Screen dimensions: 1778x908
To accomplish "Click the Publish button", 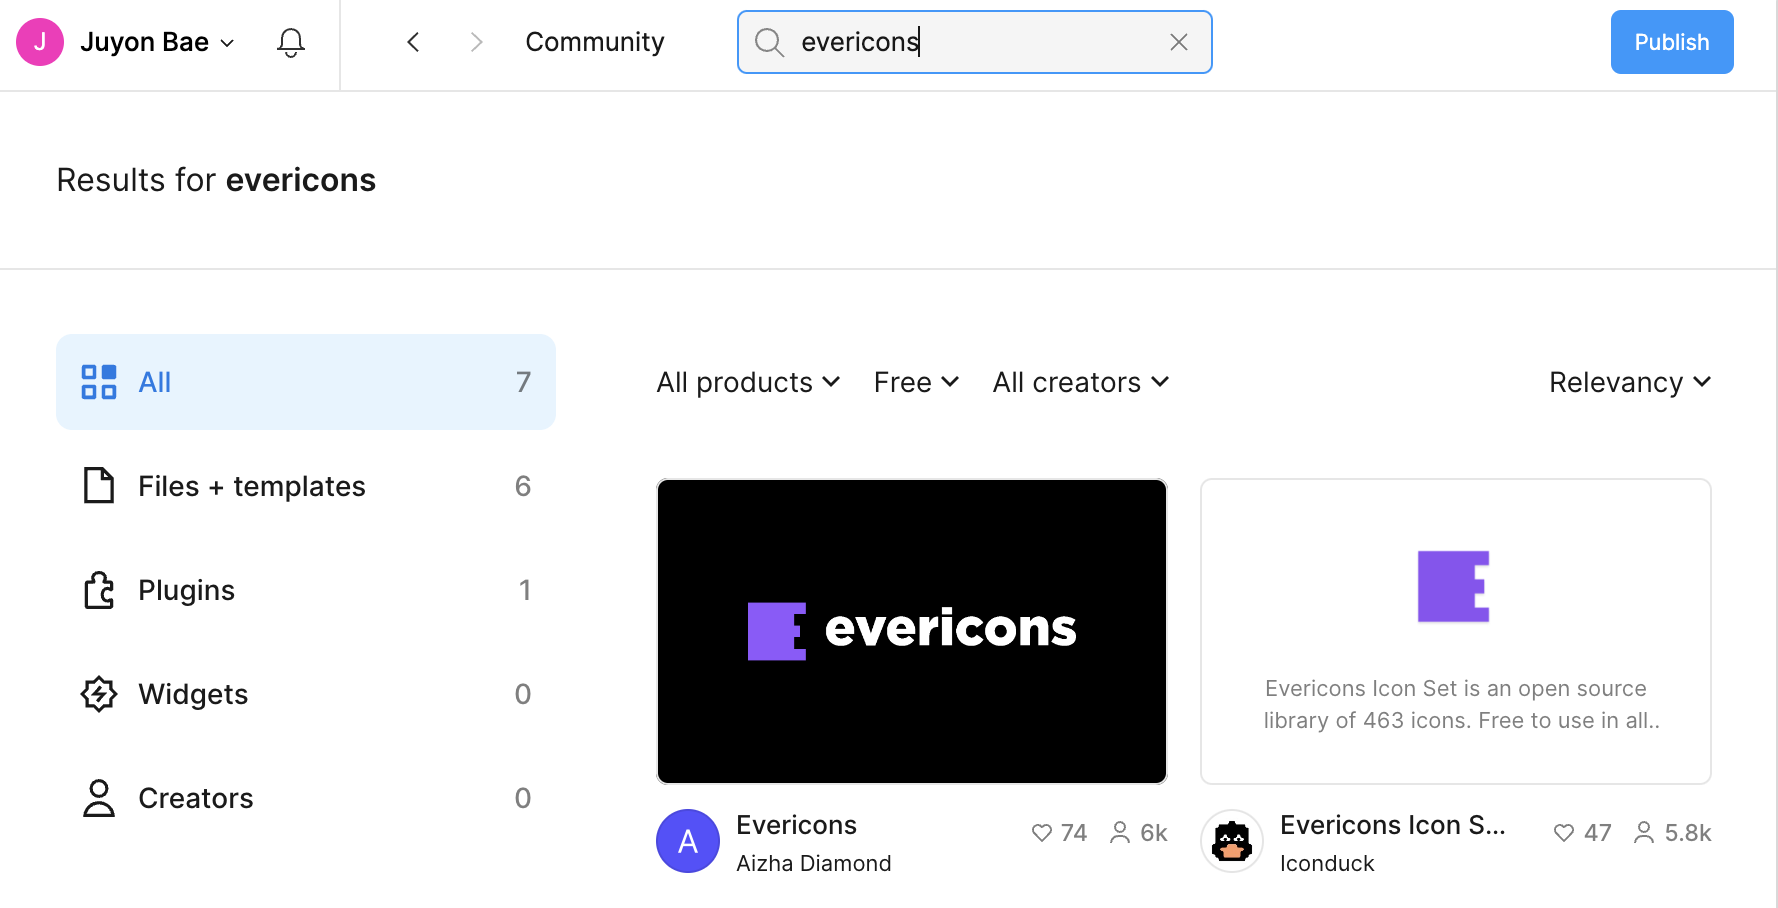I will click(x=1672, y=42).
